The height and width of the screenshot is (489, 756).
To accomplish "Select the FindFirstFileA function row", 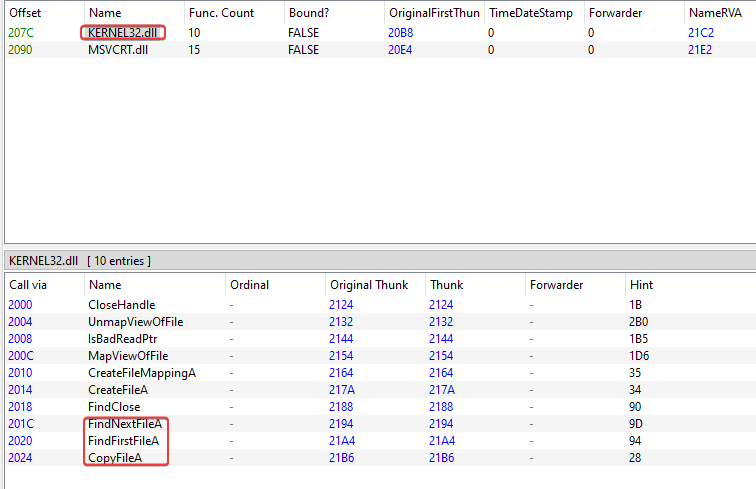I will [x=380, y=441].
